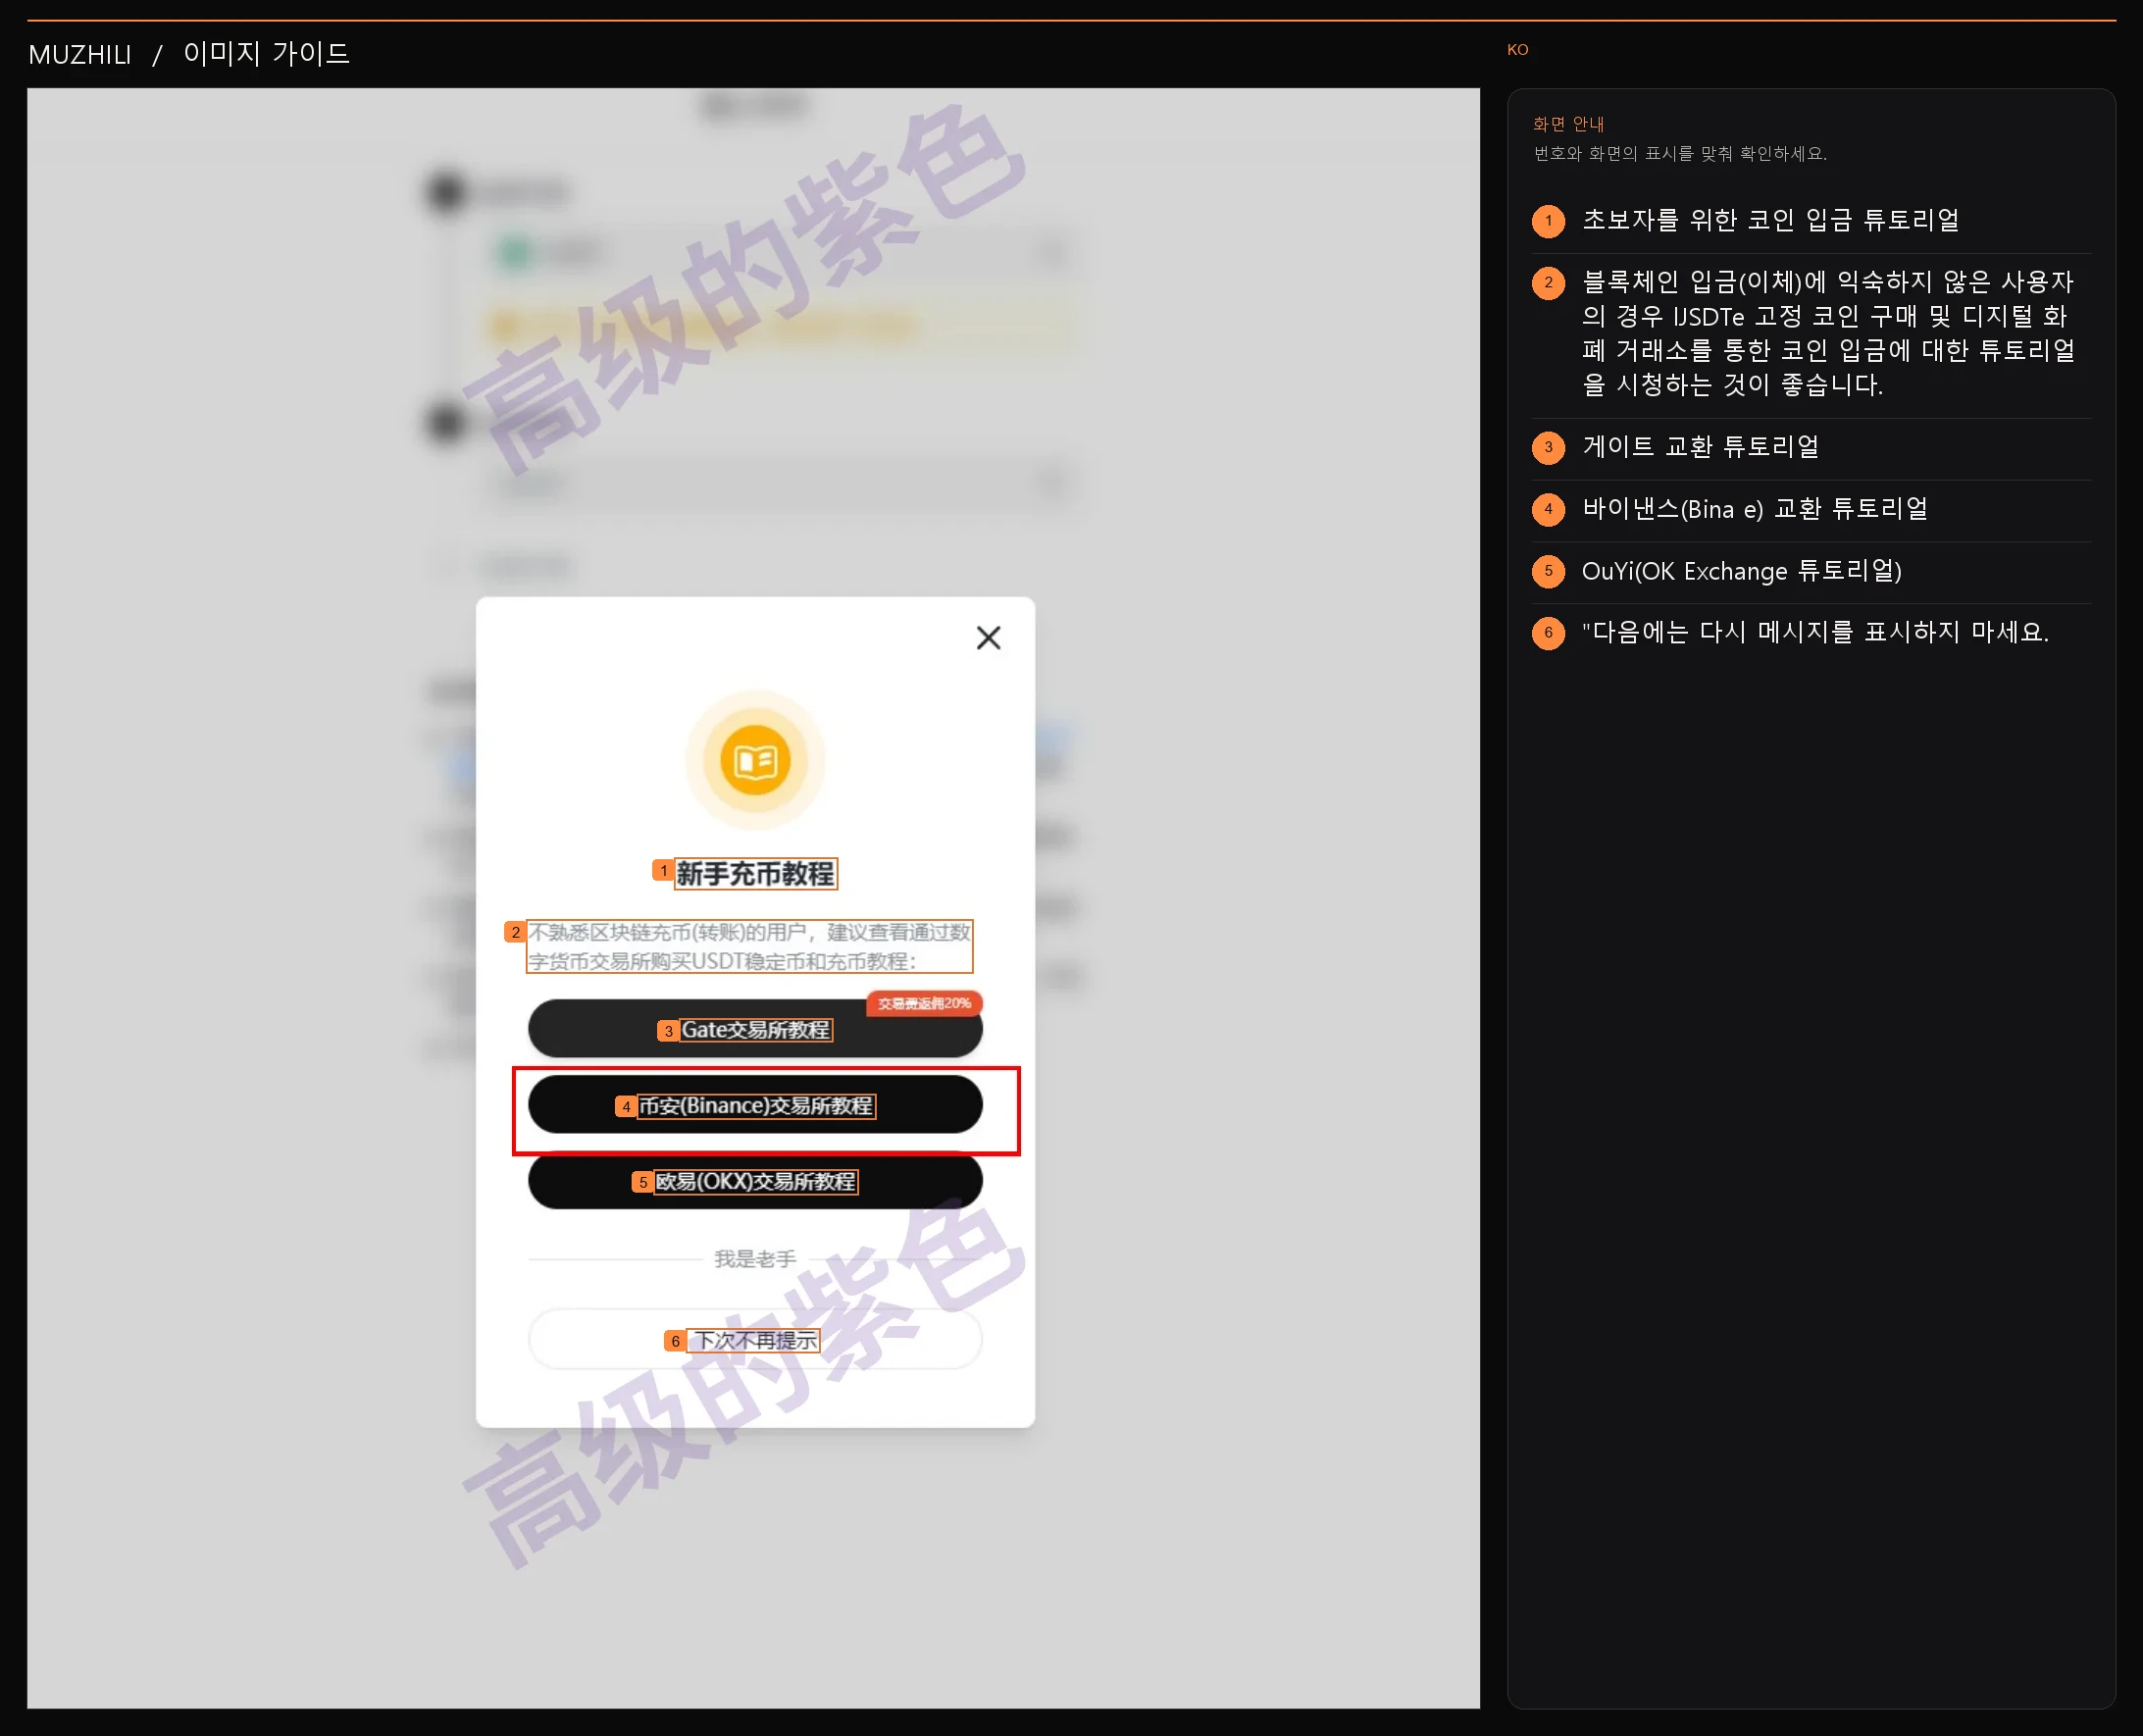Click the 下次不再提示 button
The height and width of the screenshot is (1736, 2143).
(755, 1340)
